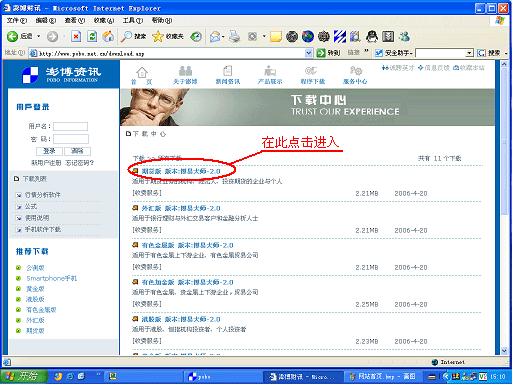Open the History clock icon in toolbar
512x384 pixels.
tap(196, 36)
